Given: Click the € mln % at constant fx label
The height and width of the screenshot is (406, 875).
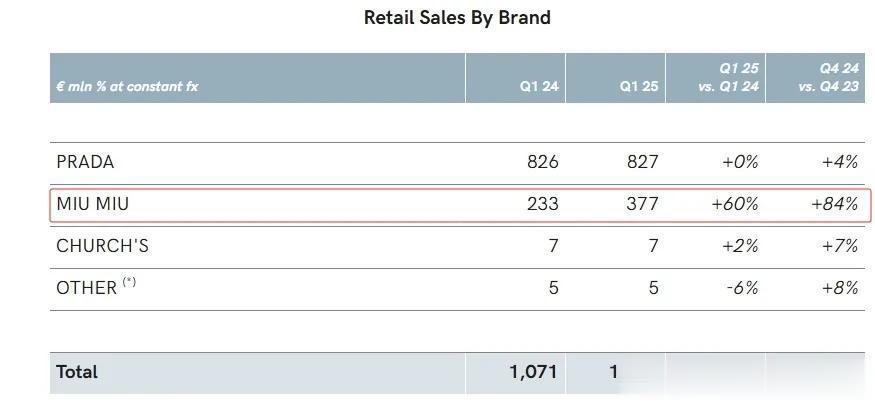Looking at the screenshot, I should [x=127, y=86].
